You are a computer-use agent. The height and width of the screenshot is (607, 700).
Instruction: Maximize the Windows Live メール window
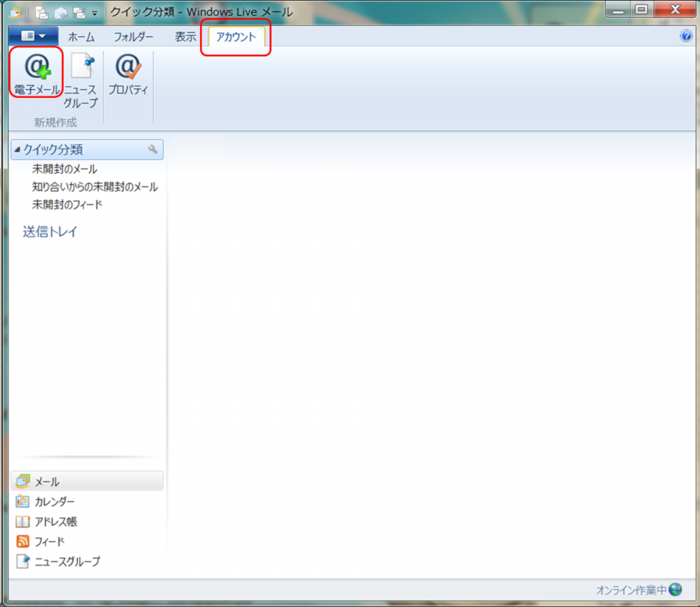pyautogui.click(x=642, y=9)
